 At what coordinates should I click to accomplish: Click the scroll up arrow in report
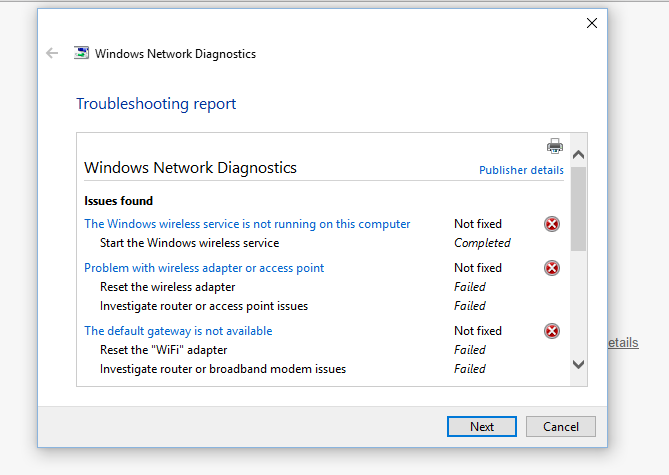[579, 154]
